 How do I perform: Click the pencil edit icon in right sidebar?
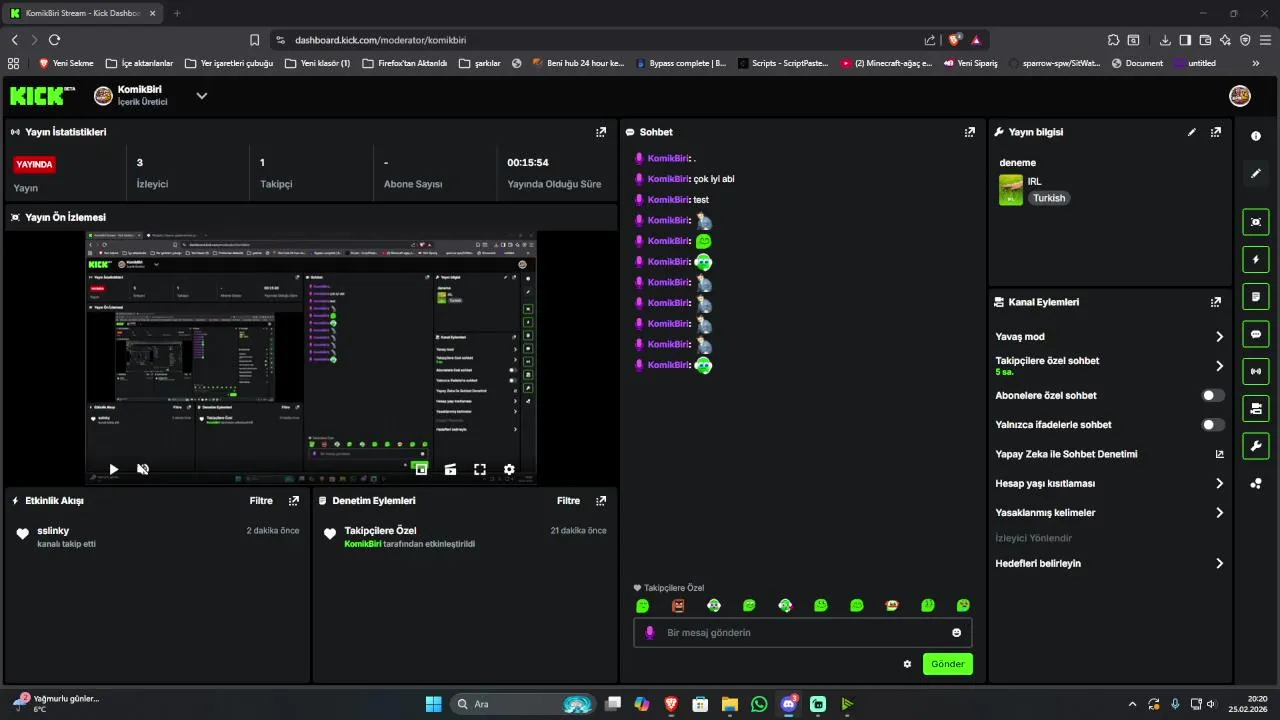pos(1256,173)
